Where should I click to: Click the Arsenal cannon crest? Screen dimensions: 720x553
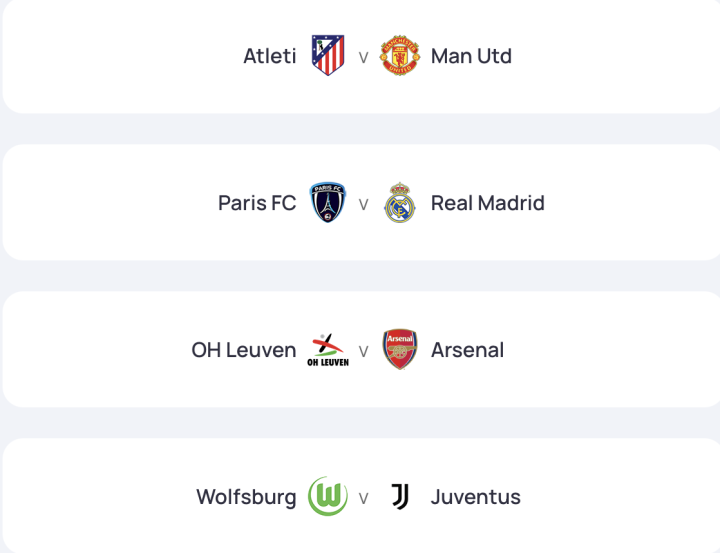(400, 350)
